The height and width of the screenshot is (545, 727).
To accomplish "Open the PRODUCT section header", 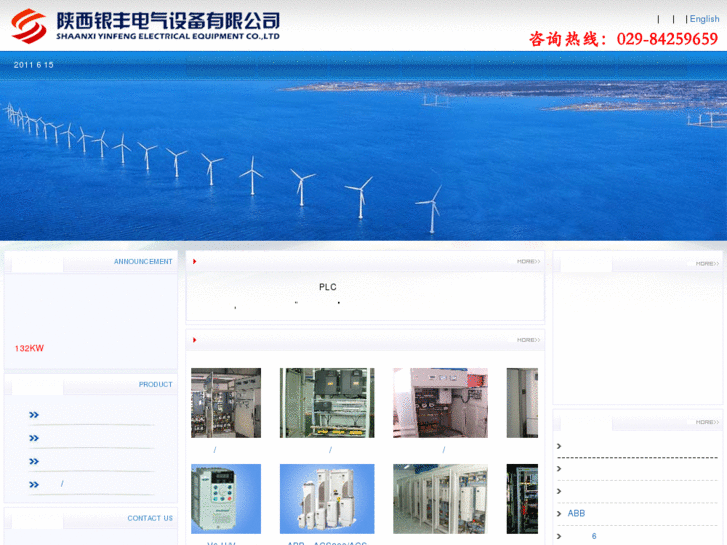I will tap(155, 385).
